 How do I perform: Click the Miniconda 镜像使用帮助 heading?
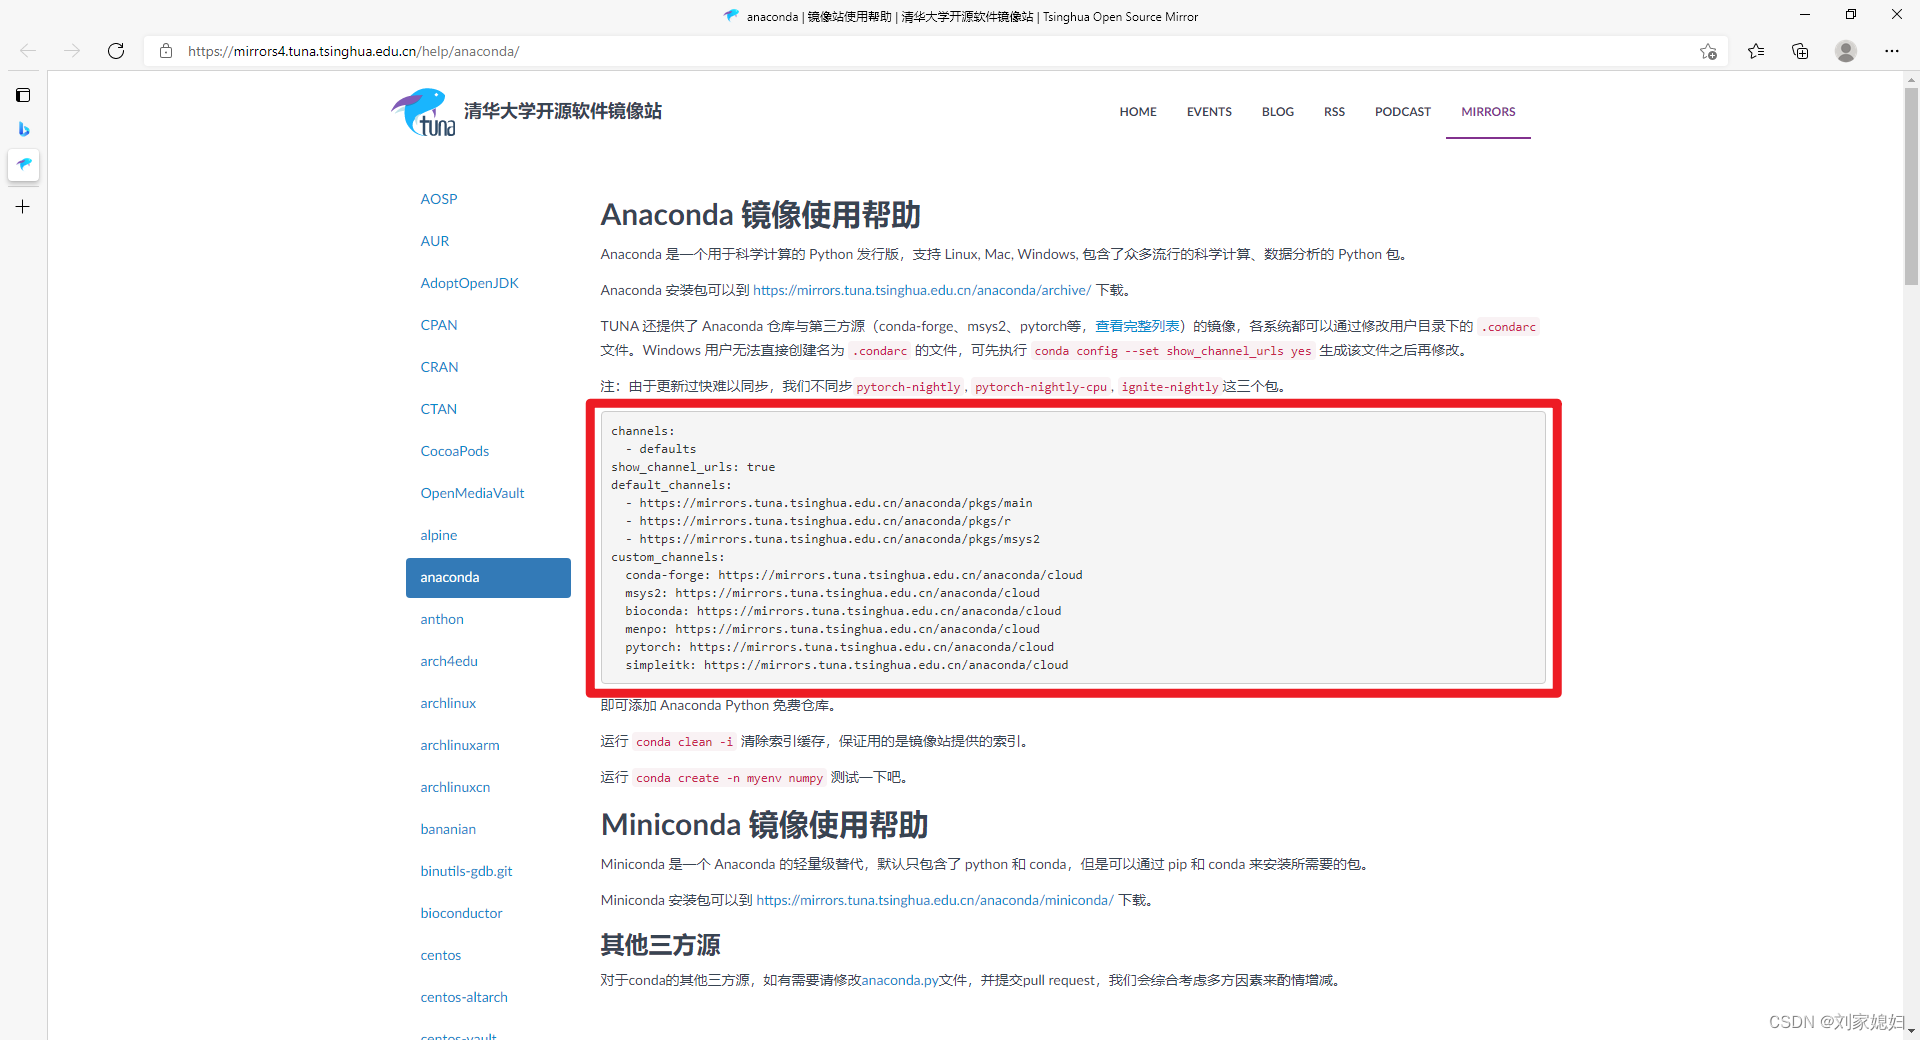[x=764, y=825]
